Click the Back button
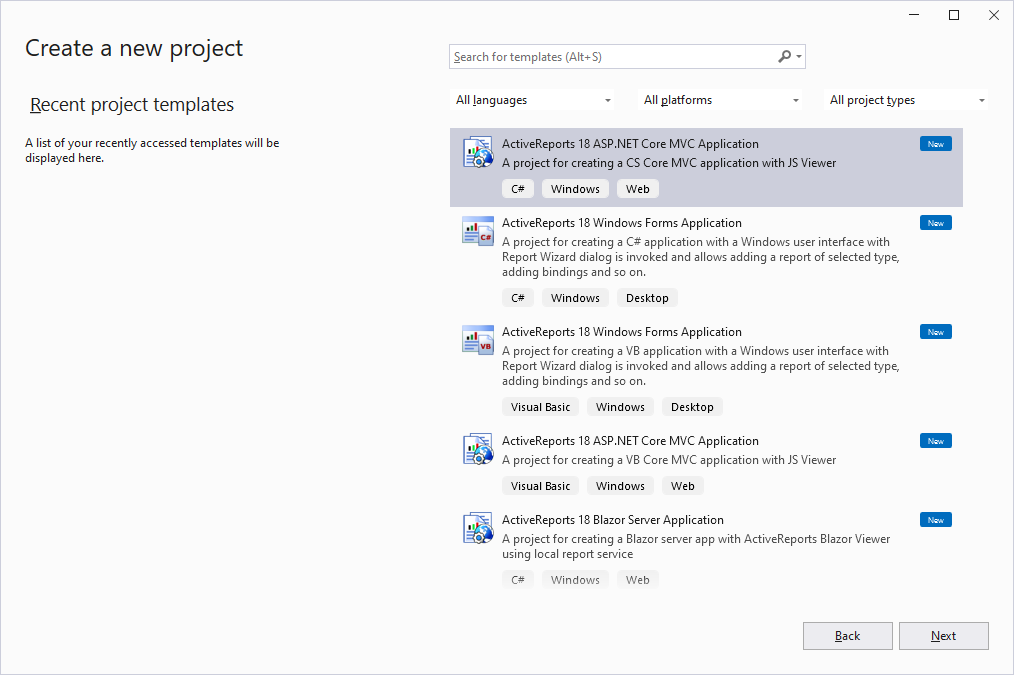 (x=848, y=636)
